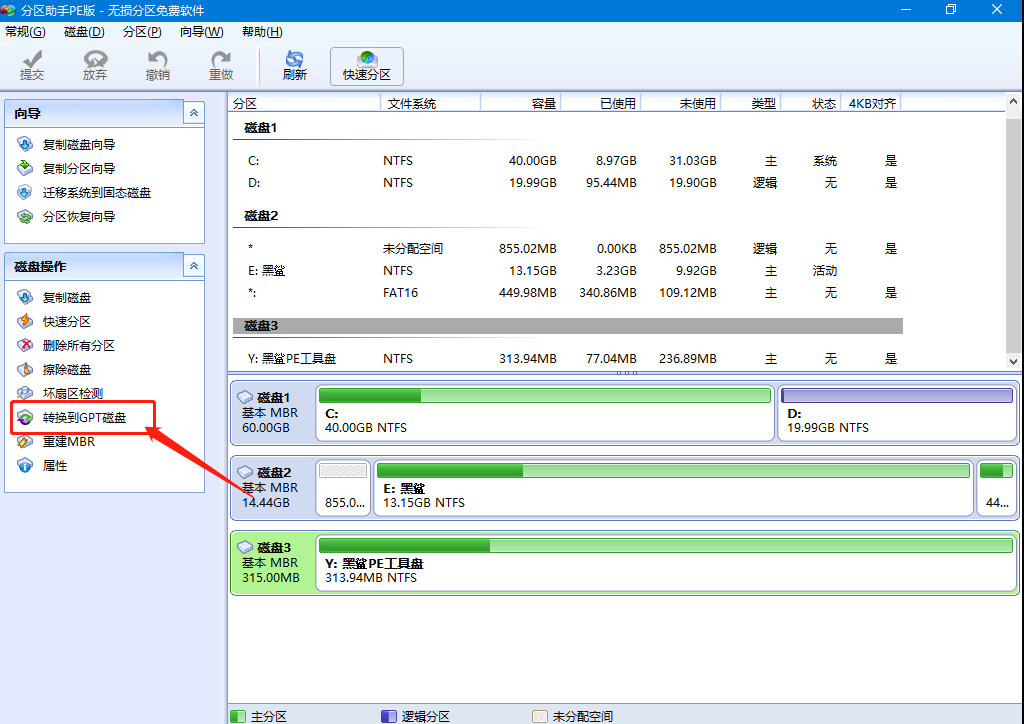This screenshot has height=724, width=1024.
Task: Select the Y: 黑鲨PE工具盘 partition bar
Action: click(x=666, y=563)
